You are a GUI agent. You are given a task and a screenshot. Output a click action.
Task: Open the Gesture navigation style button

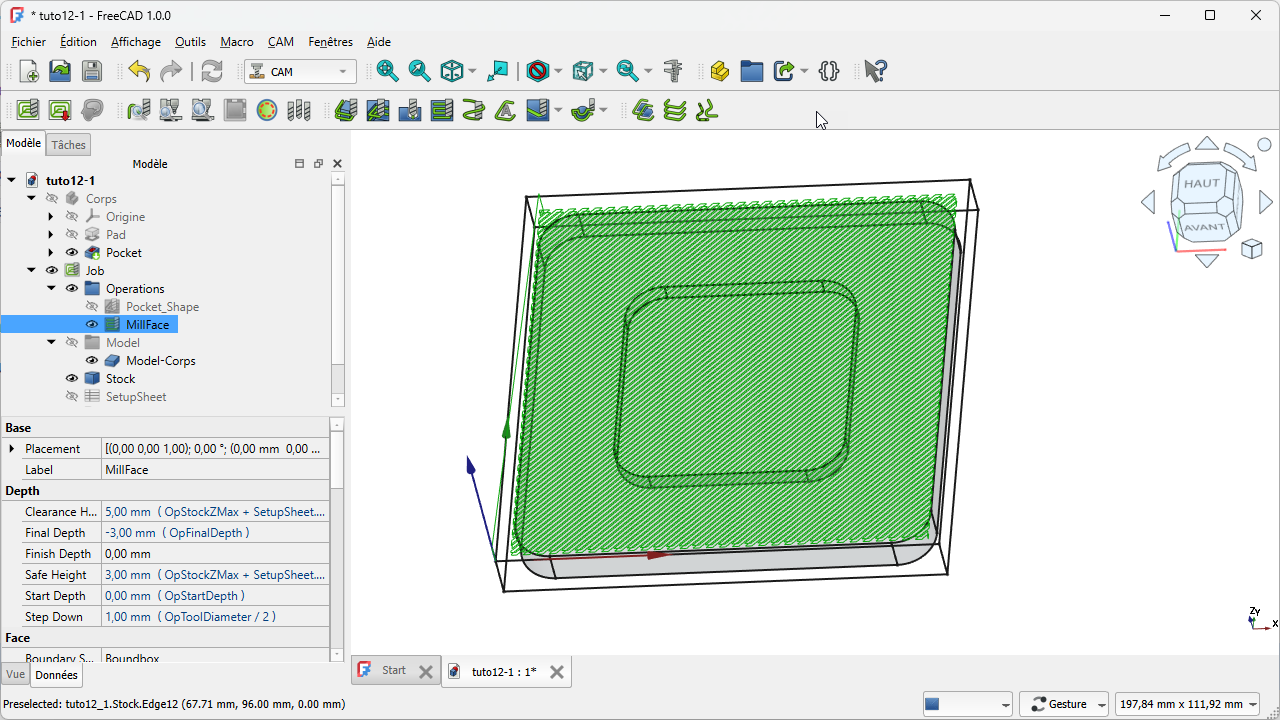tap(1064, 704)
